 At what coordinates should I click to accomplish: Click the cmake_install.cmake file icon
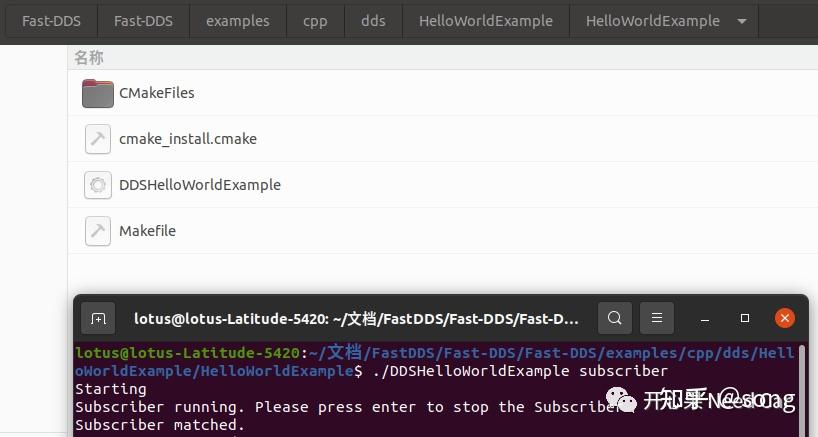pos(97,139)
